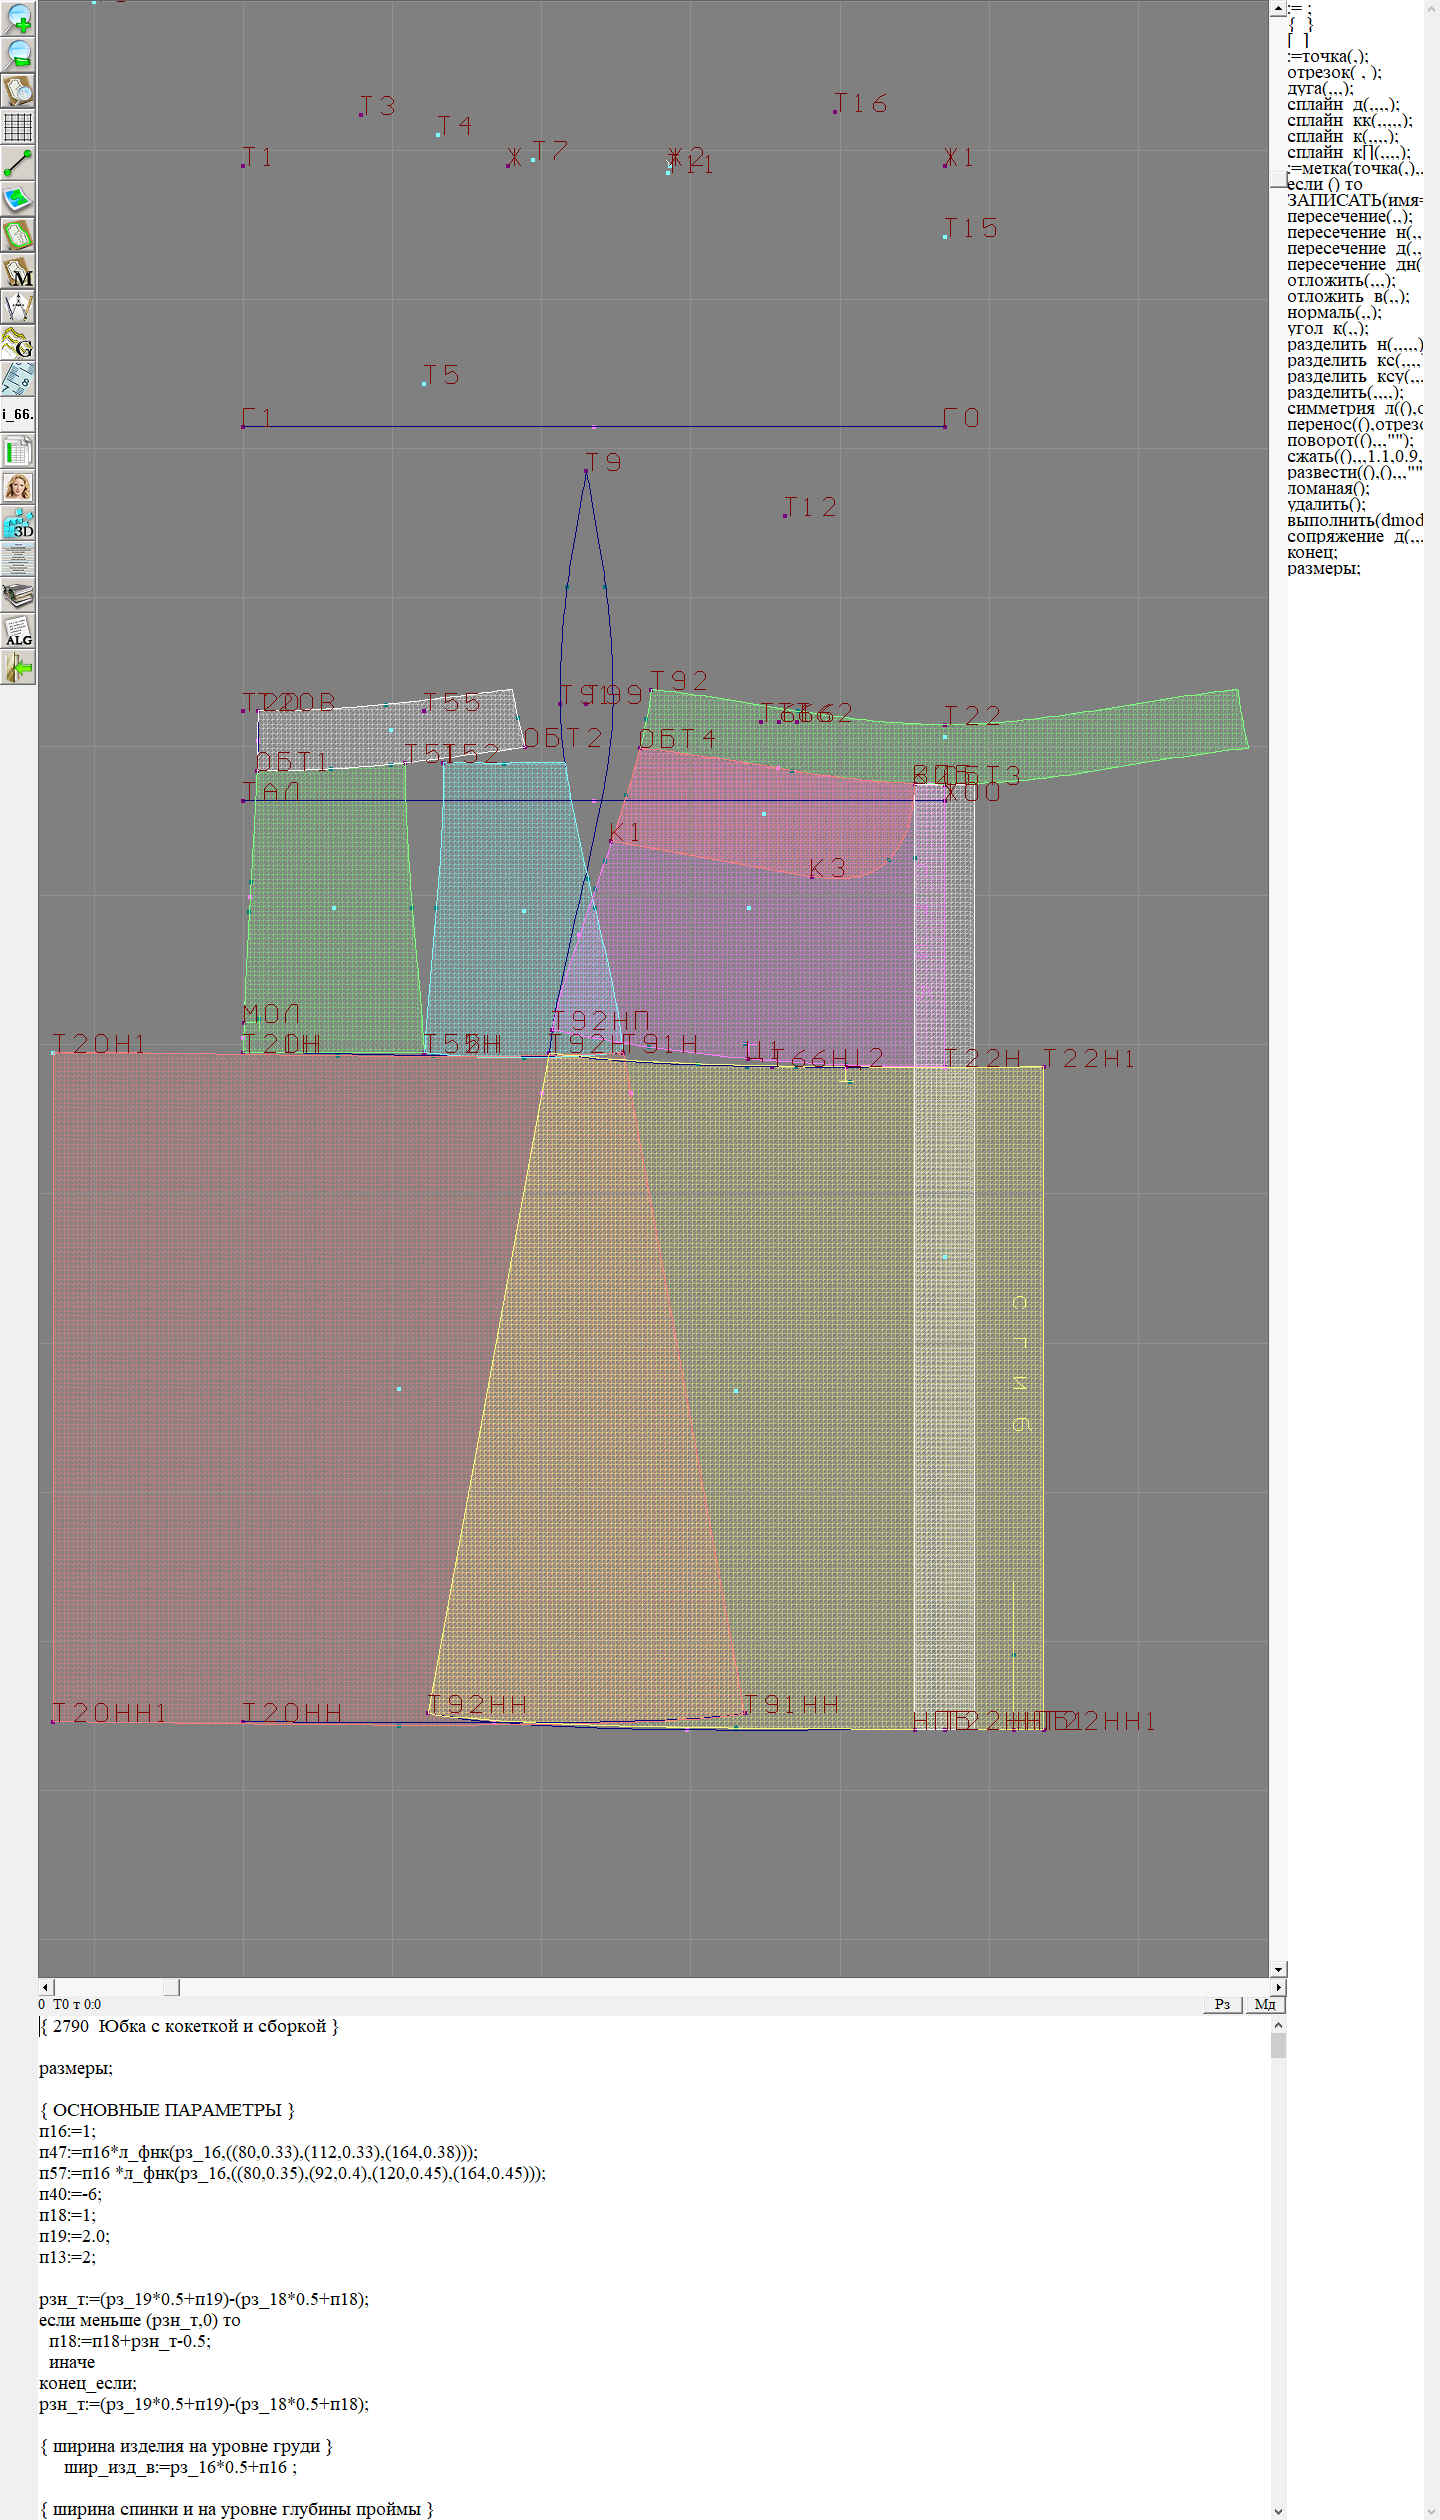Image resolution: width=1440 pixels, height=2520 pixels.
Task: Open the woman portrait icon
Action: pyautogui.click(x=18, y=487)
